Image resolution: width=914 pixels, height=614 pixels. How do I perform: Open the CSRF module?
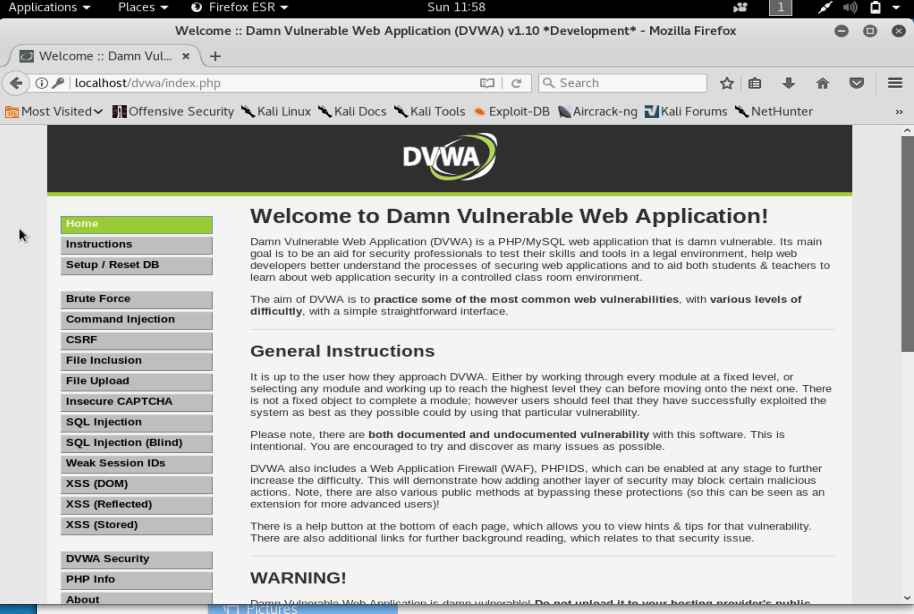coord(136,341)
